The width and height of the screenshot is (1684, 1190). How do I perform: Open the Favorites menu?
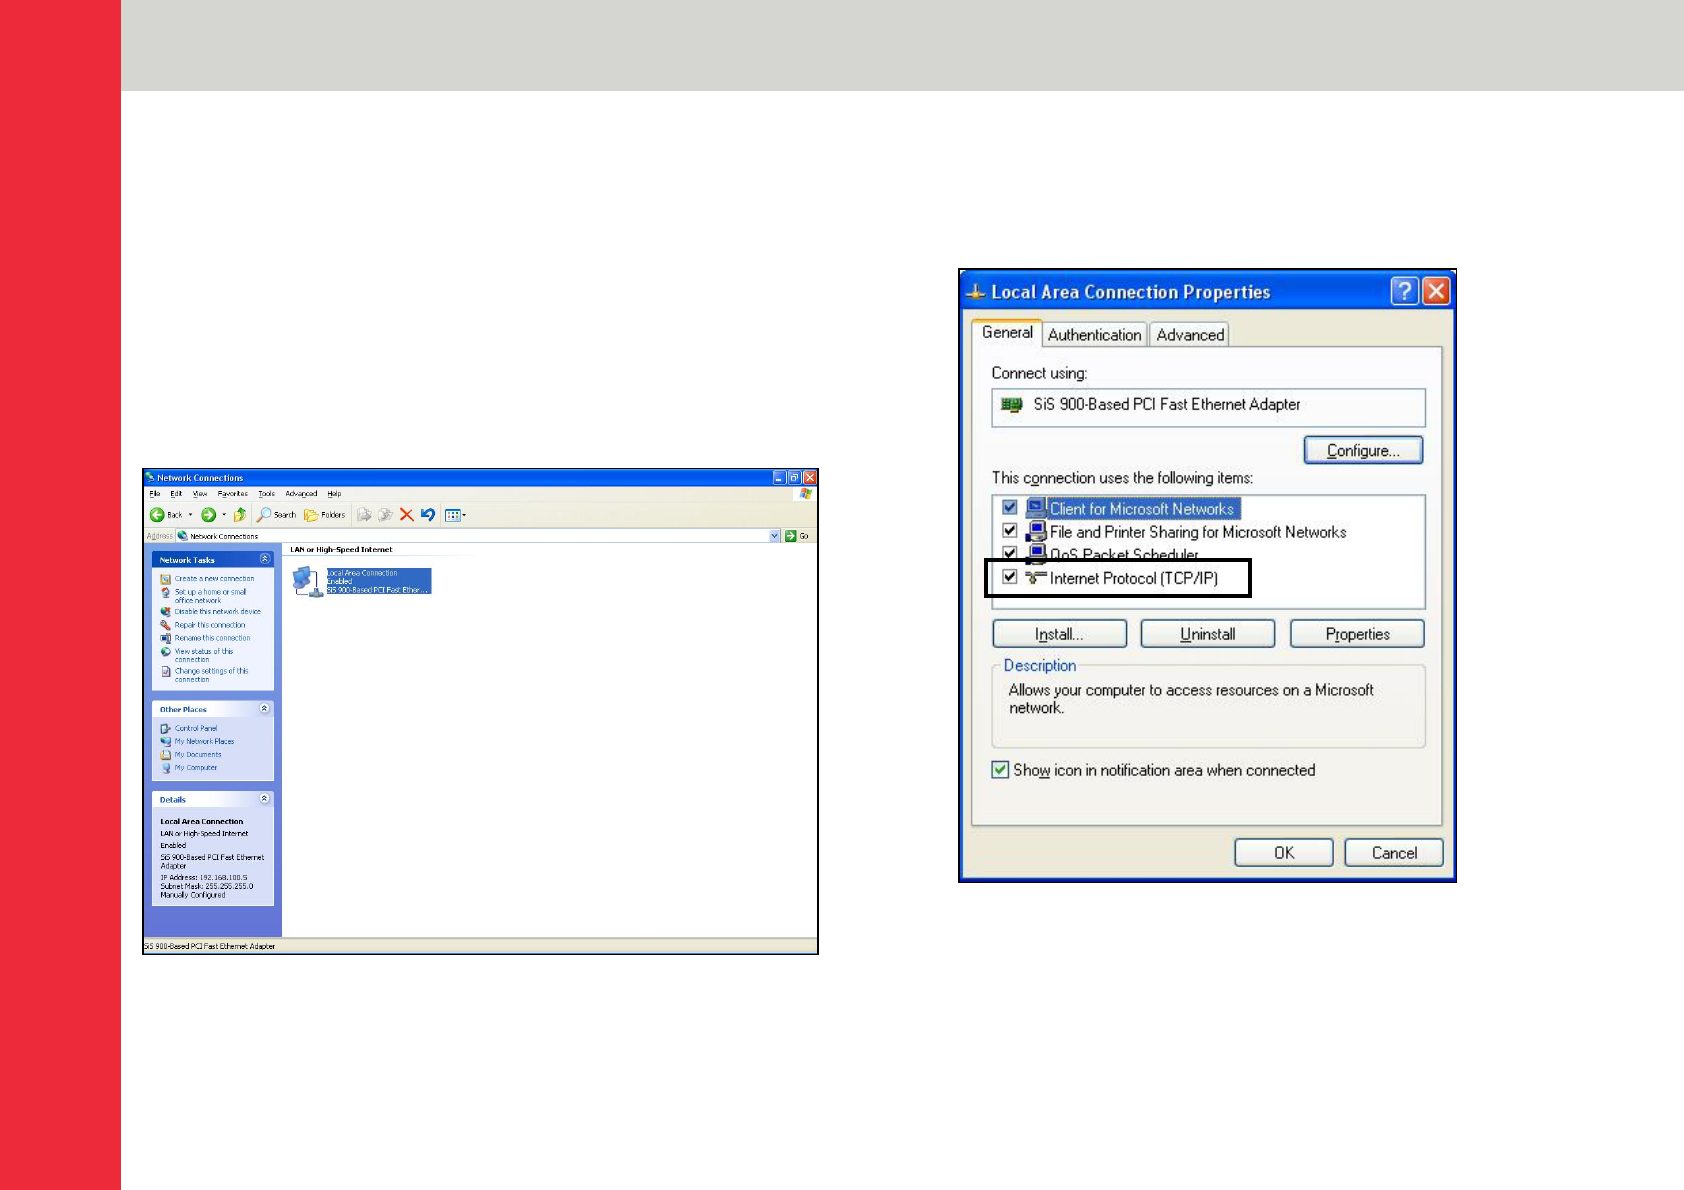233,494
